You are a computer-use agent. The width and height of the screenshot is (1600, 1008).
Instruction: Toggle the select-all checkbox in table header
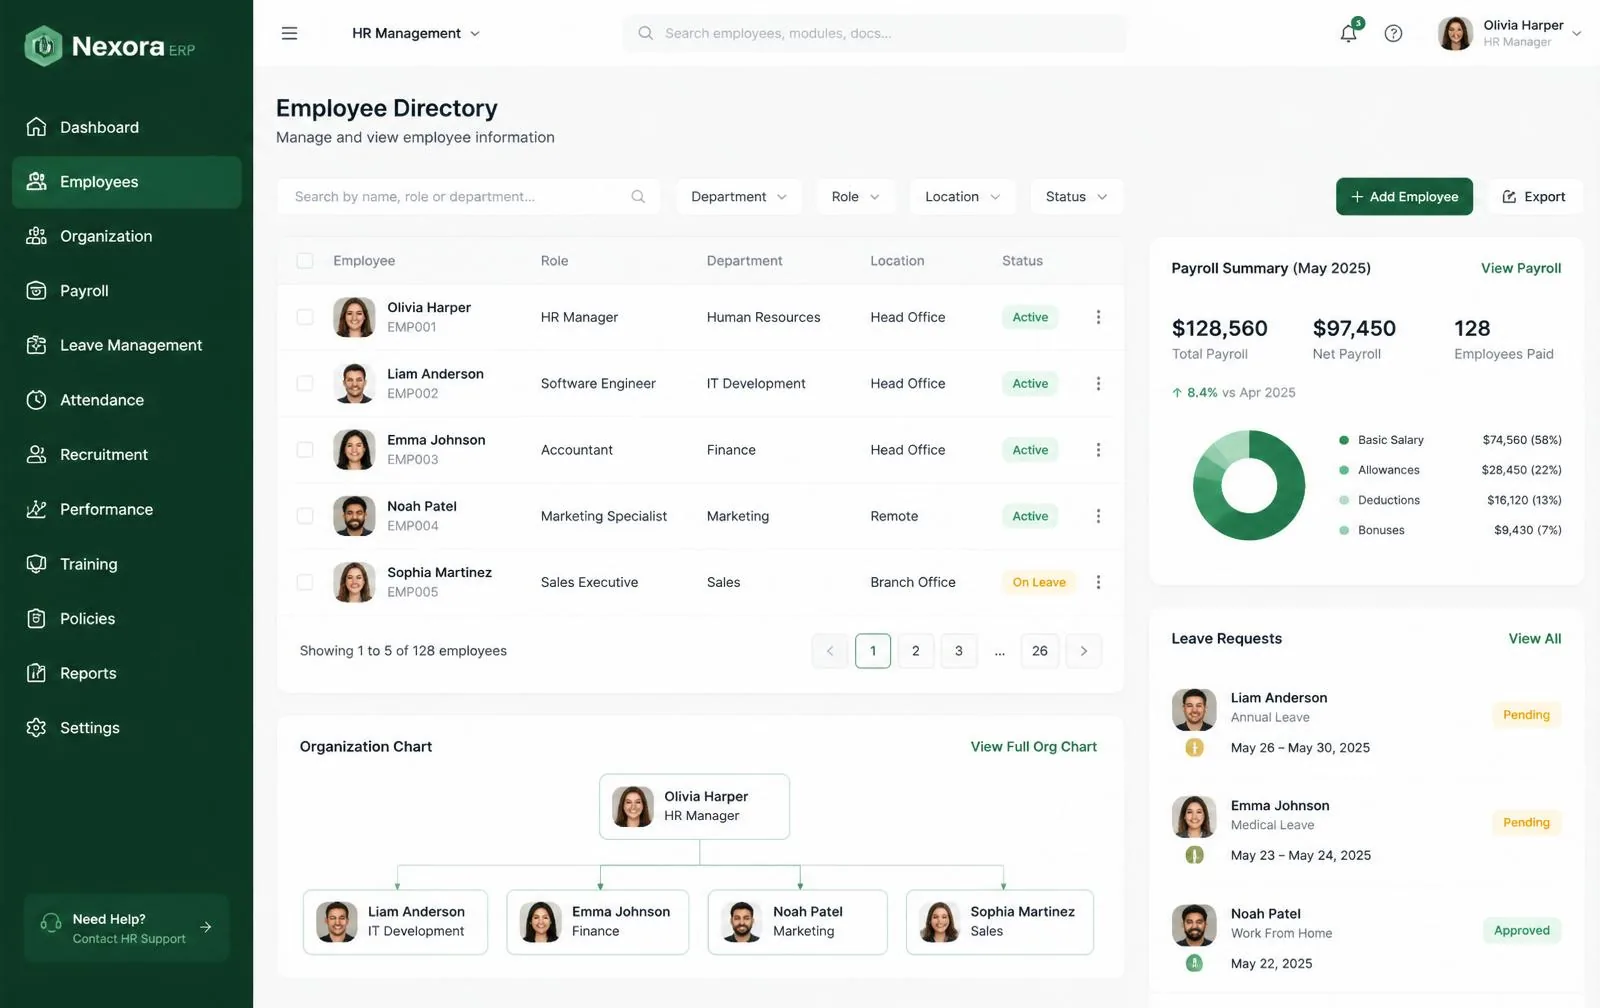305,261
